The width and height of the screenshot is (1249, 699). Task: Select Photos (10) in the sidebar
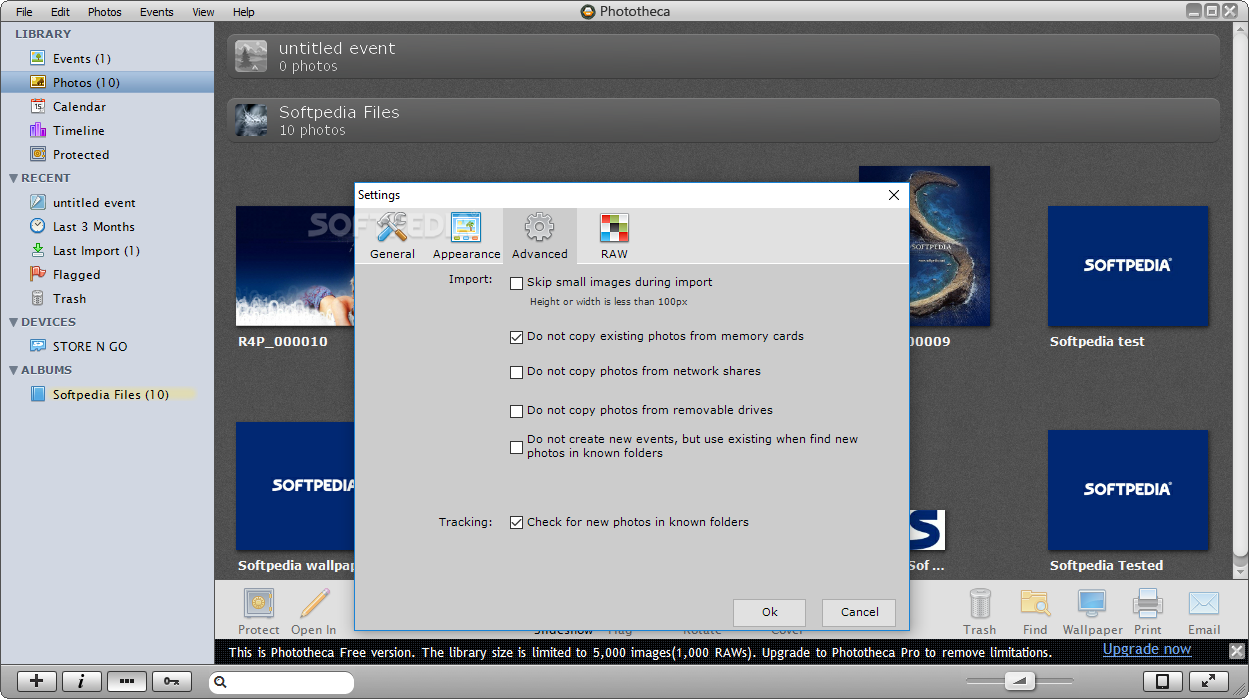106,83
